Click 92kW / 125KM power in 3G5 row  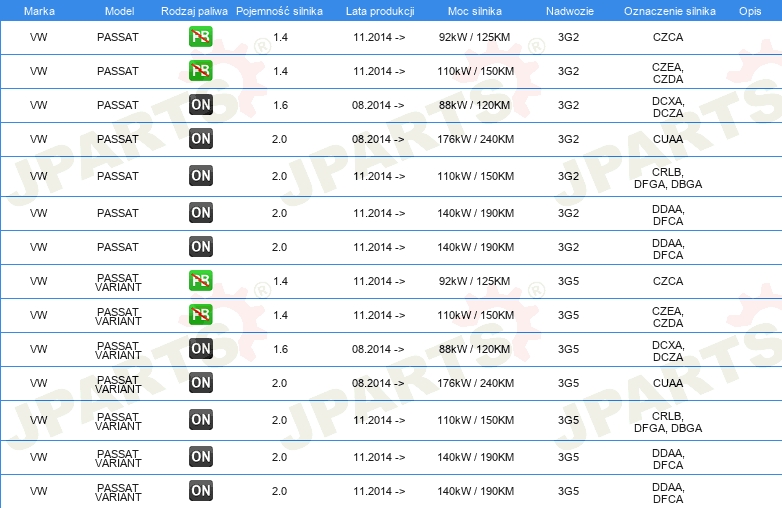pos(474,281)
